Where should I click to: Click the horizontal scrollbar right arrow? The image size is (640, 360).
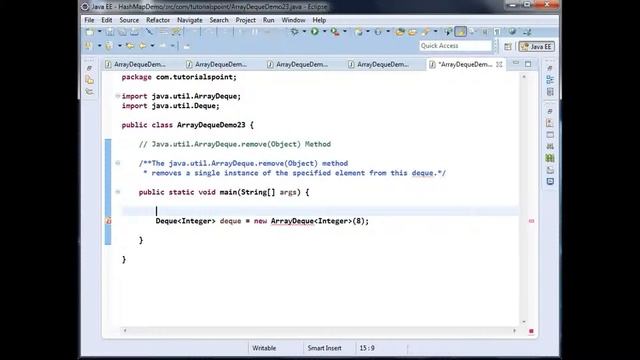pos(514,331)
